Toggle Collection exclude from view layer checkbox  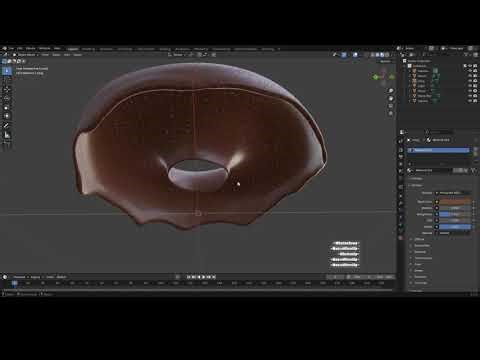465,66
